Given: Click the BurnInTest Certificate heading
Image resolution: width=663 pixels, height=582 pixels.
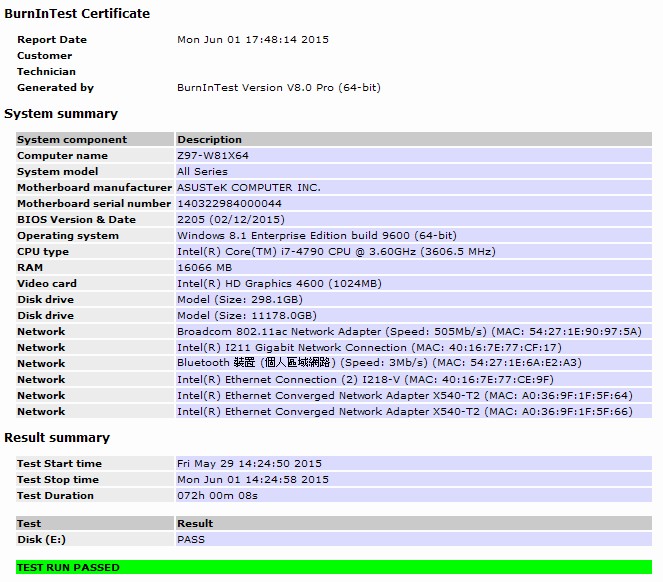Looking at the screenshot, I should point(77,14).
